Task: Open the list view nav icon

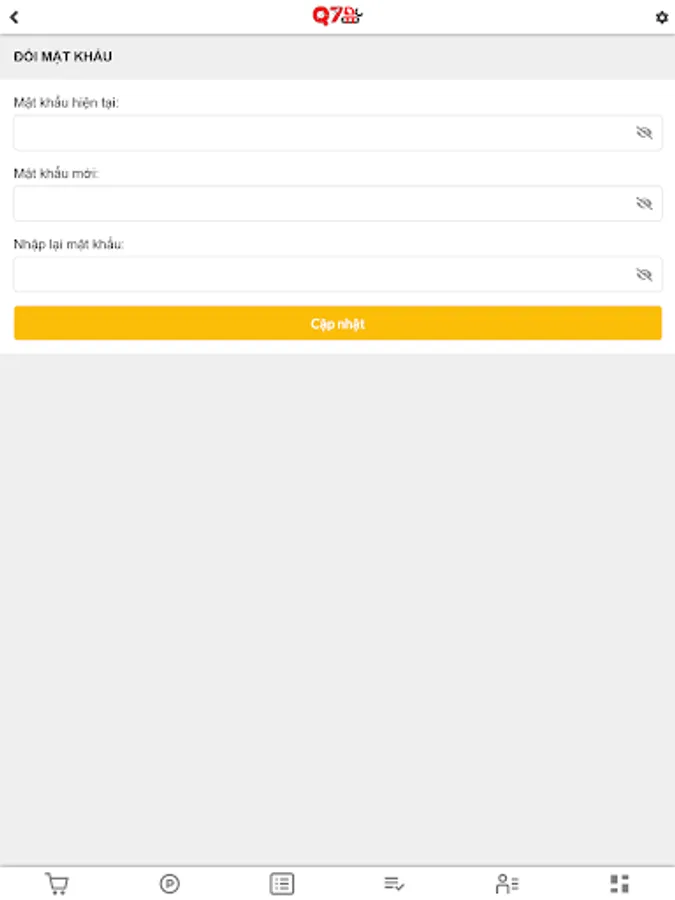Action: (x=282, y=883)
